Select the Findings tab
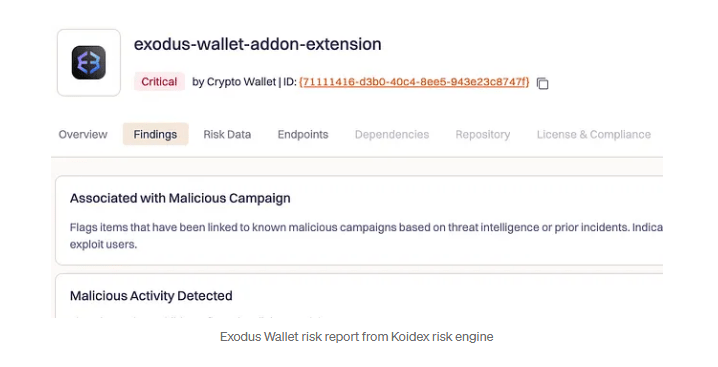718x367 pixels. 155,134
